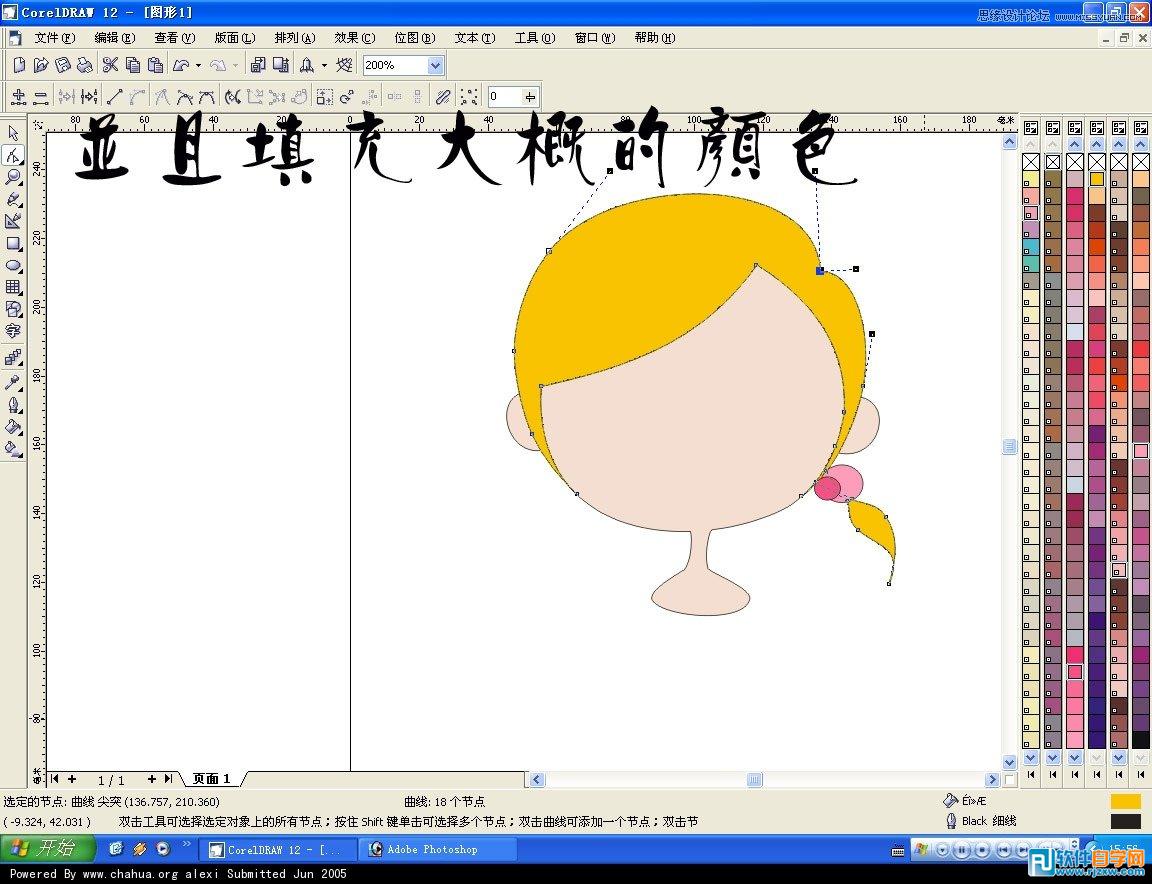The image size is (1152, 884).
Task: Click the 开始 button in the taskbar
Action: pyautogui.click(x=48, y=848)
